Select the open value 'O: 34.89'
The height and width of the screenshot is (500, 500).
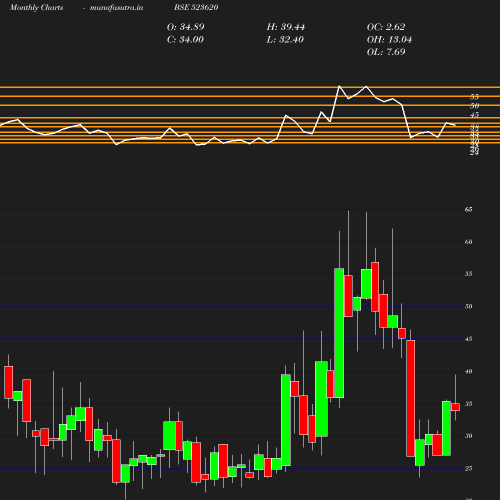pyautogui.click(x=185, y=27)
